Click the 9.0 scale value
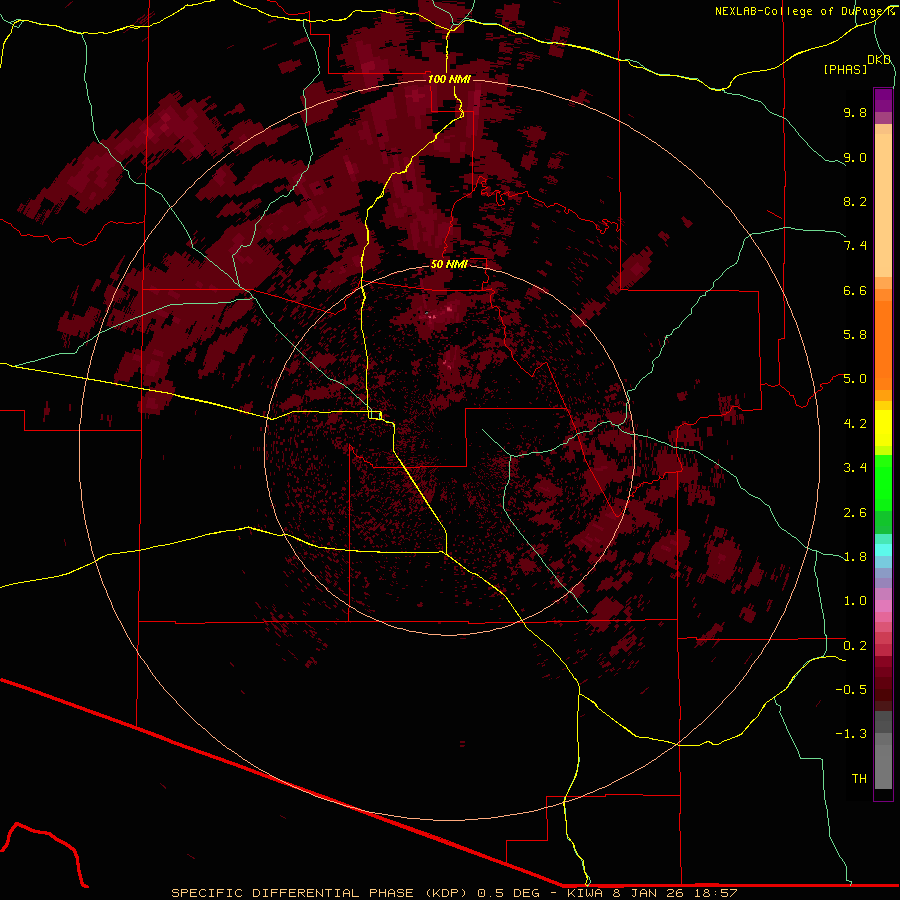Screen dimensions: 900x900 tap(855, 157)
